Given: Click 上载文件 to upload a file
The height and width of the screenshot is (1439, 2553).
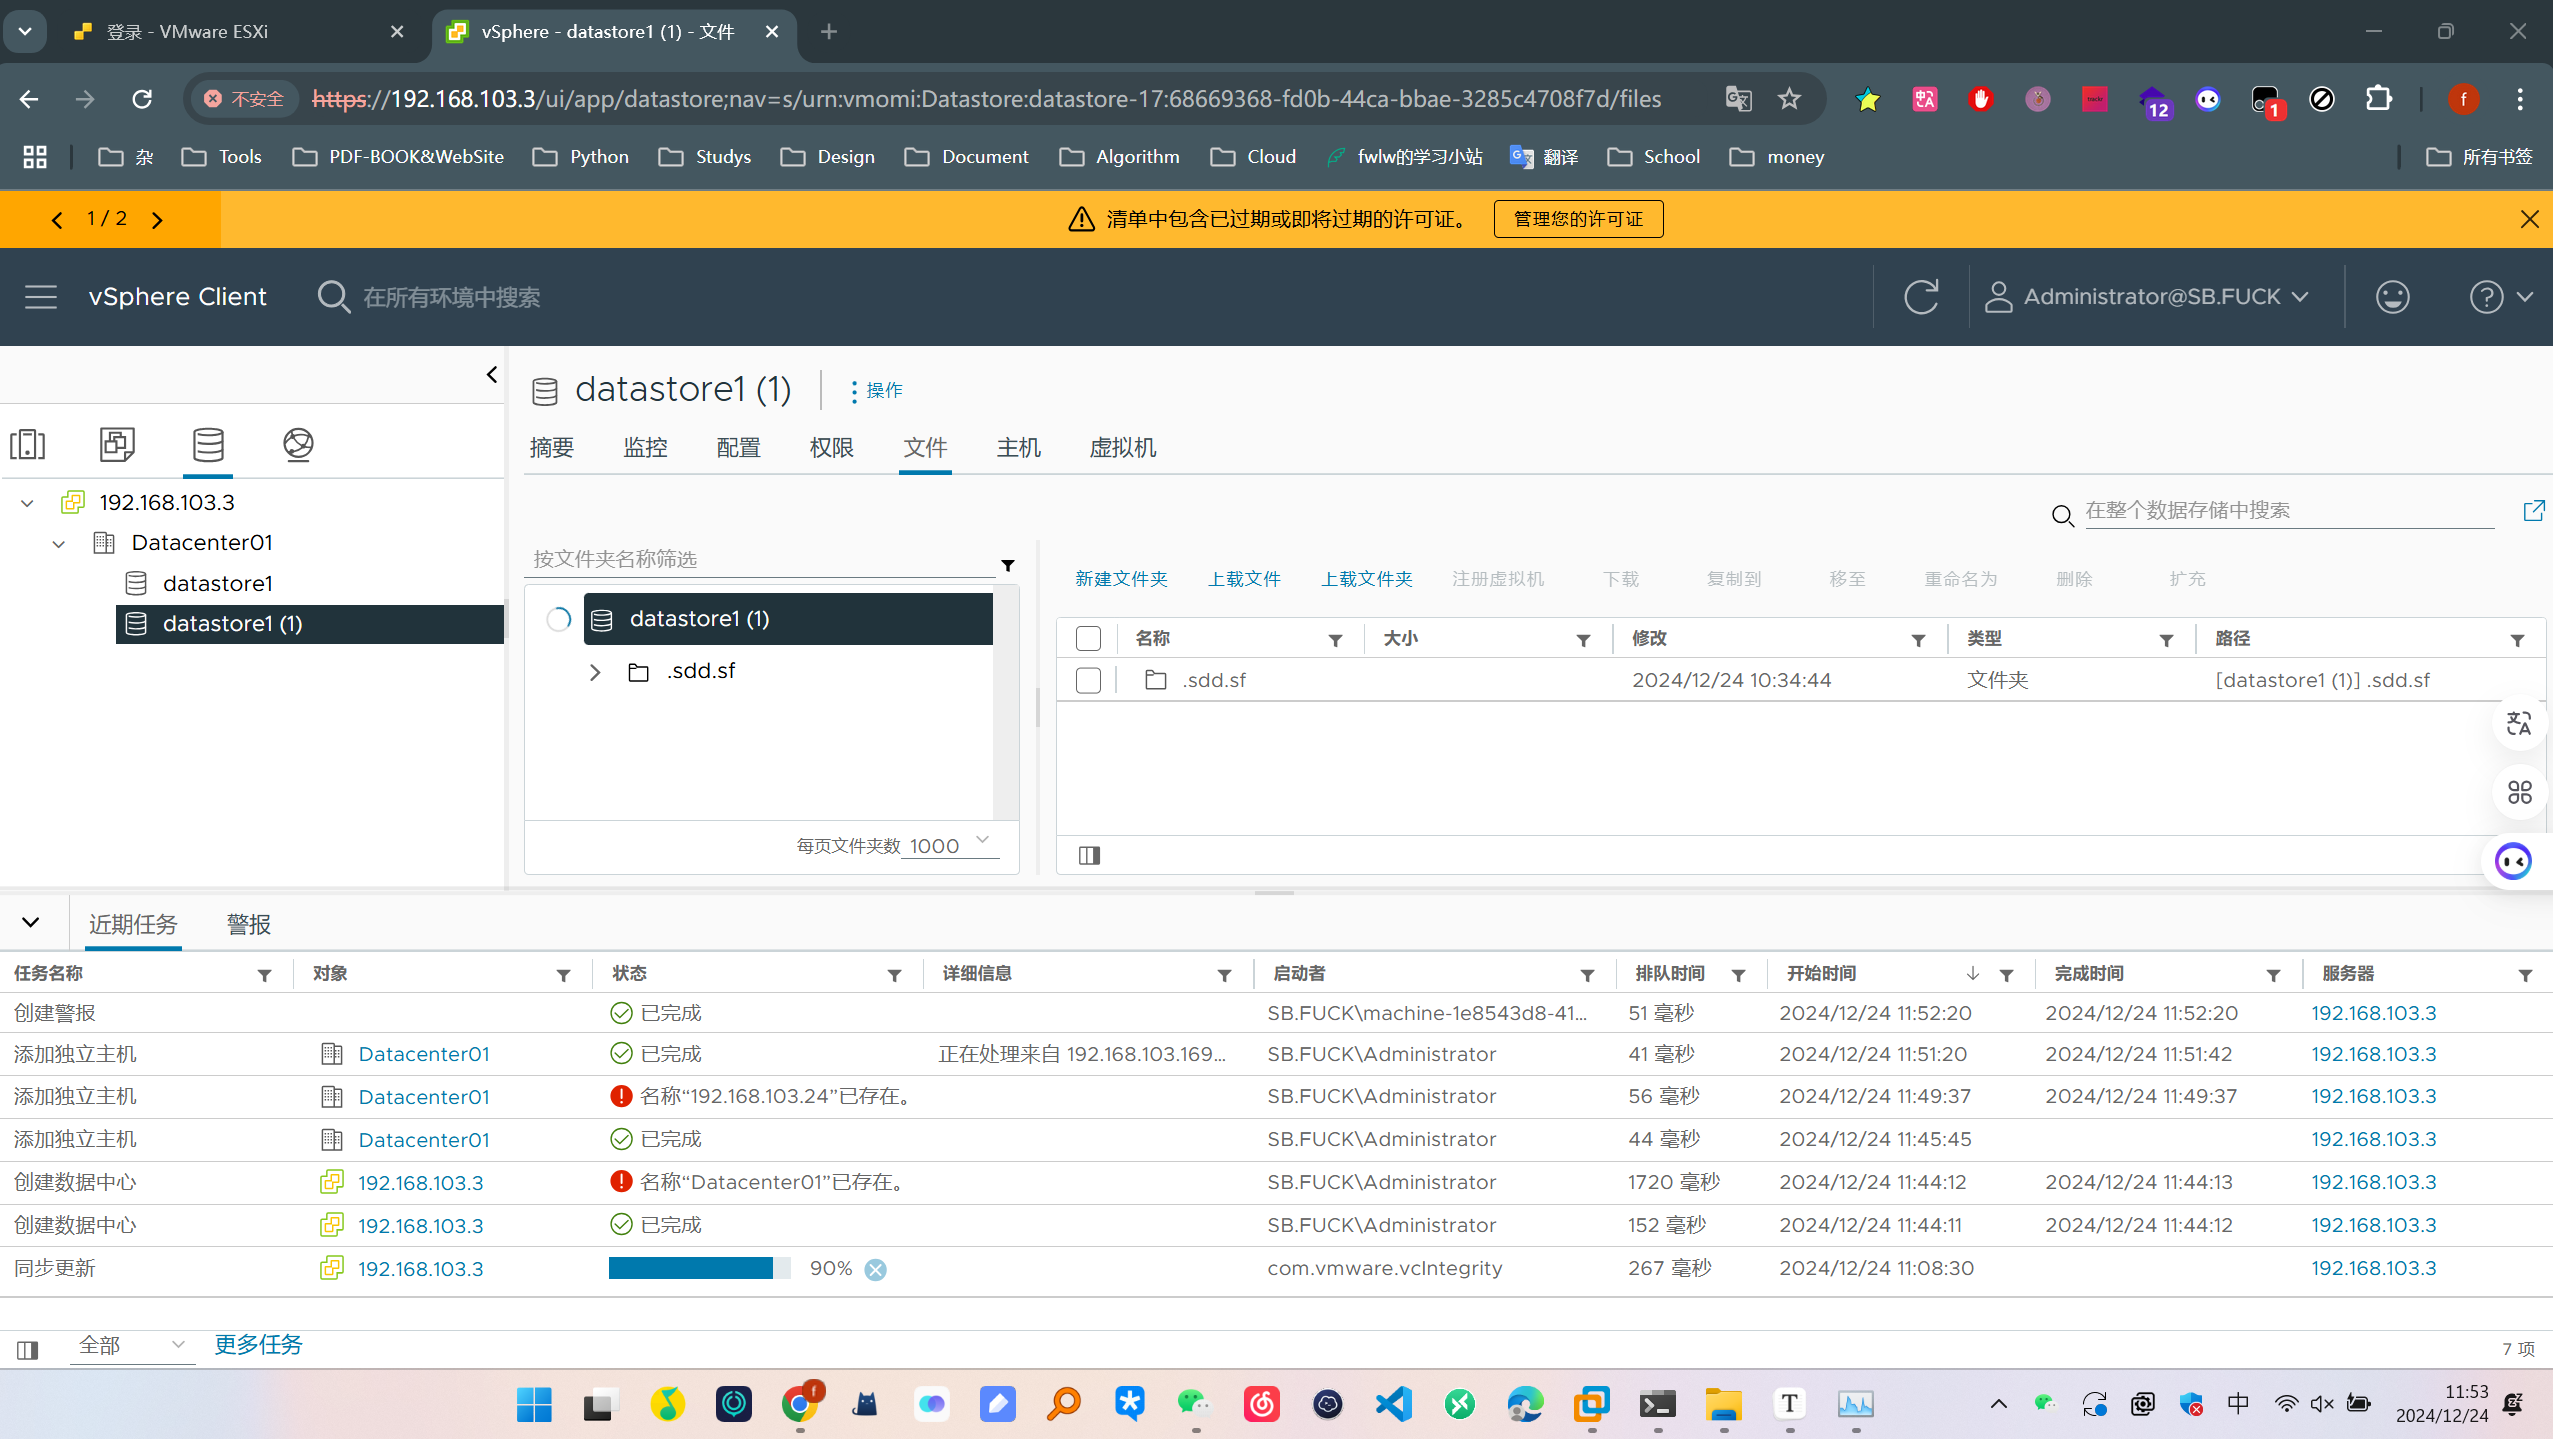Looking at the screenshot, I should tap(1244, 579).
